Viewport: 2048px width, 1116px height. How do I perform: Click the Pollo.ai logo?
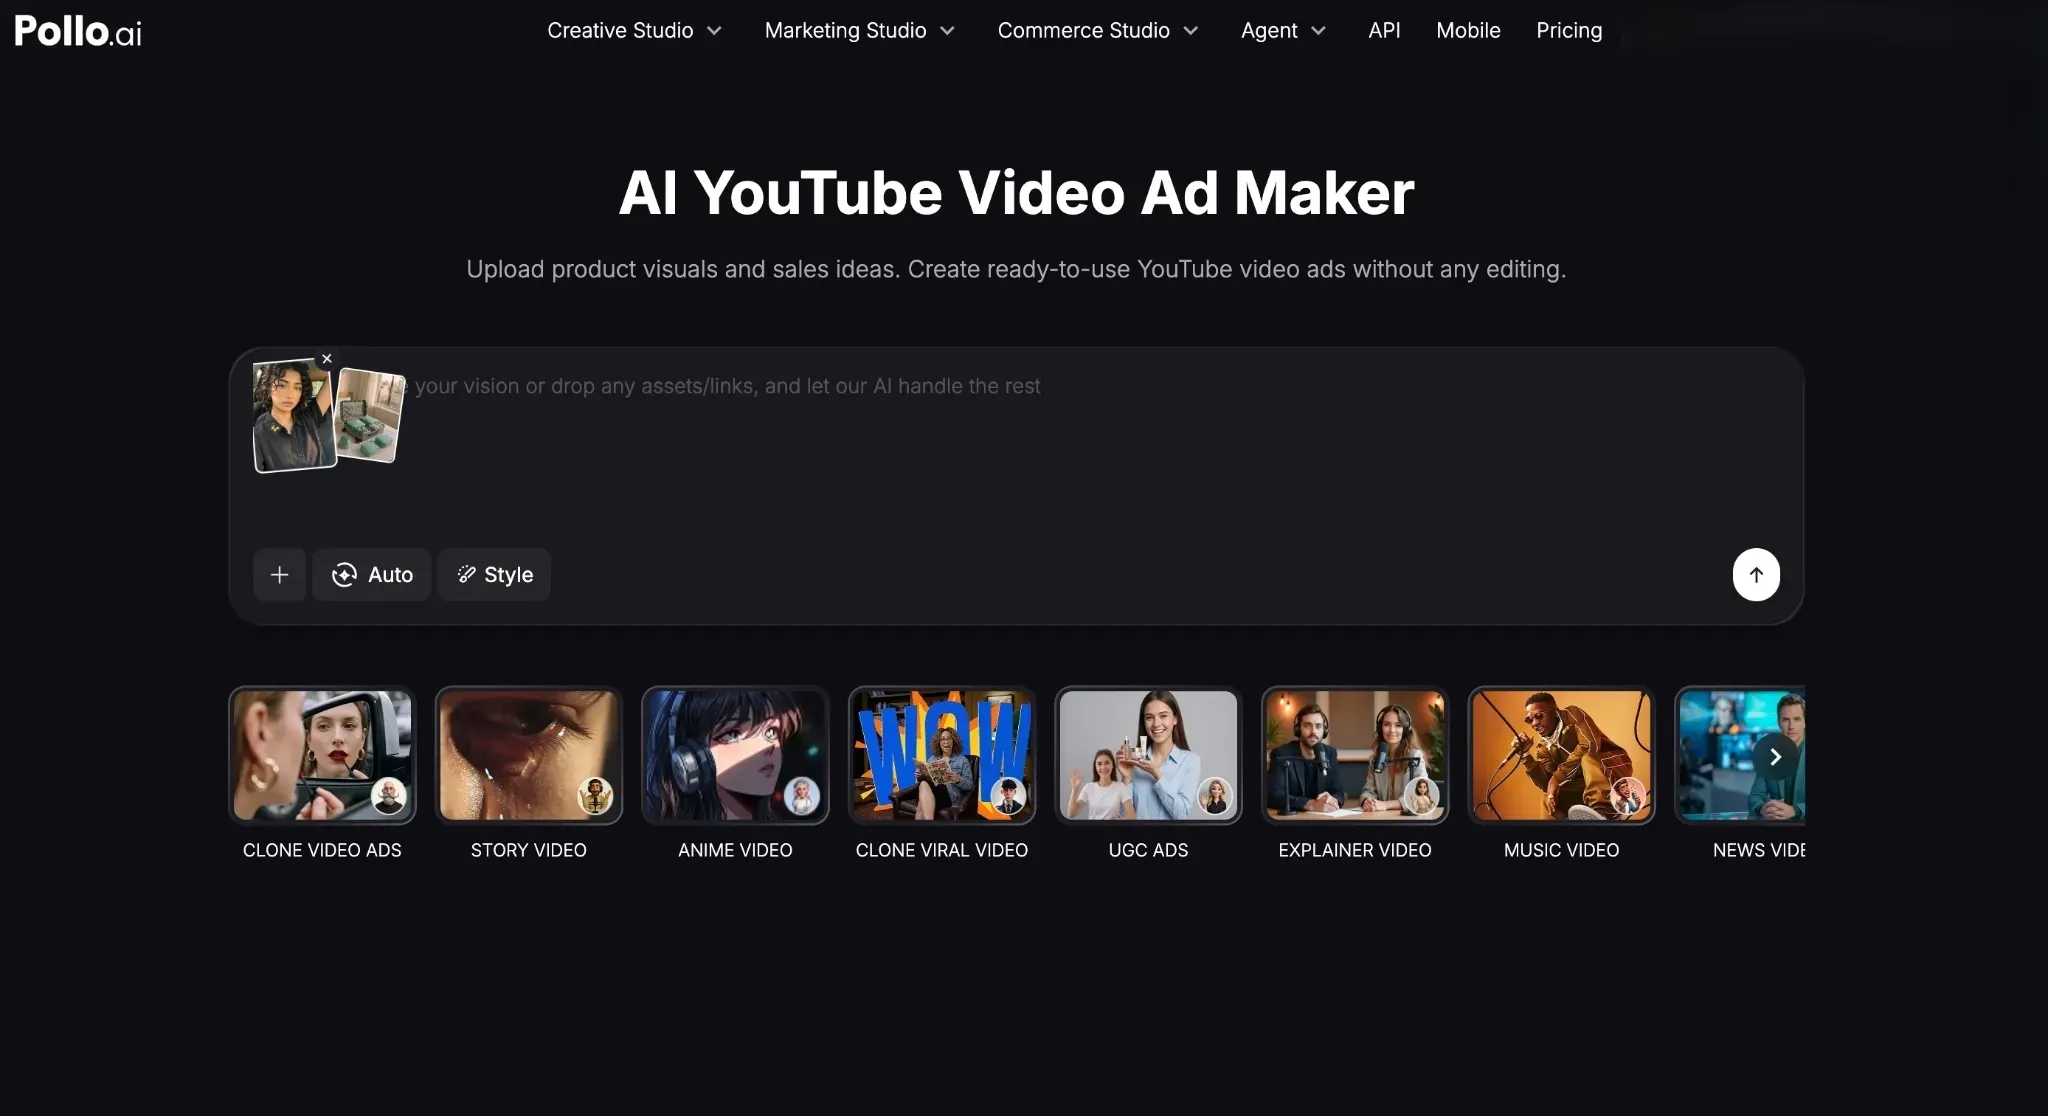(x=78, y=31)
